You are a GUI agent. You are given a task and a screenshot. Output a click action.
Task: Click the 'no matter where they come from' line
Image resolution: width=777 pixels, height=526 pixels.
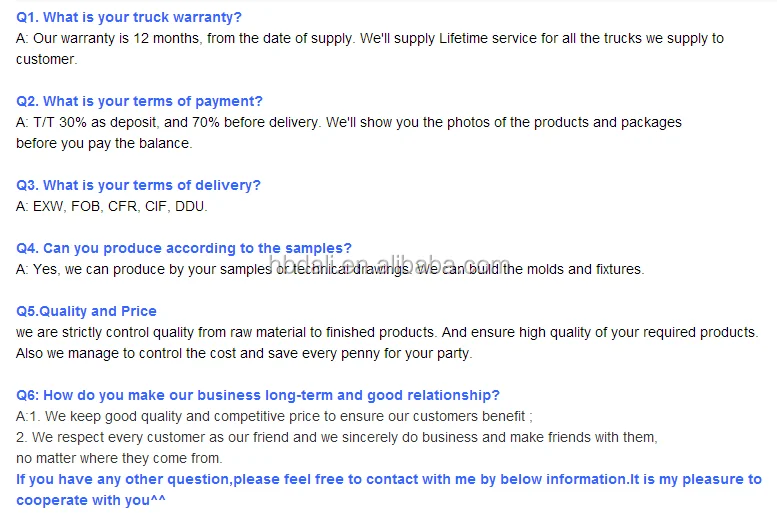pos(119,459)
